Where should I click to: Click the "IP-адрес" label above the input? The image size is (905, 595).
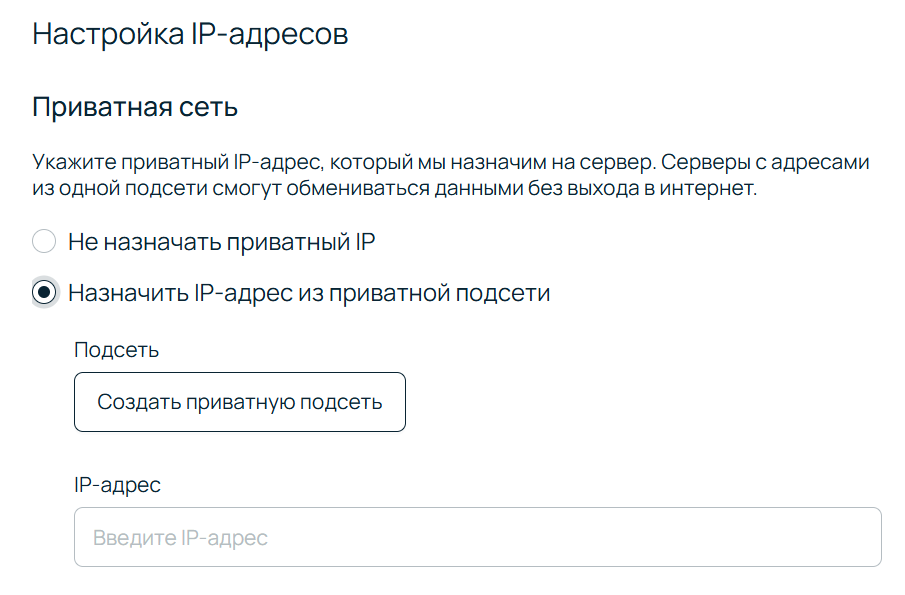(117, 485)
